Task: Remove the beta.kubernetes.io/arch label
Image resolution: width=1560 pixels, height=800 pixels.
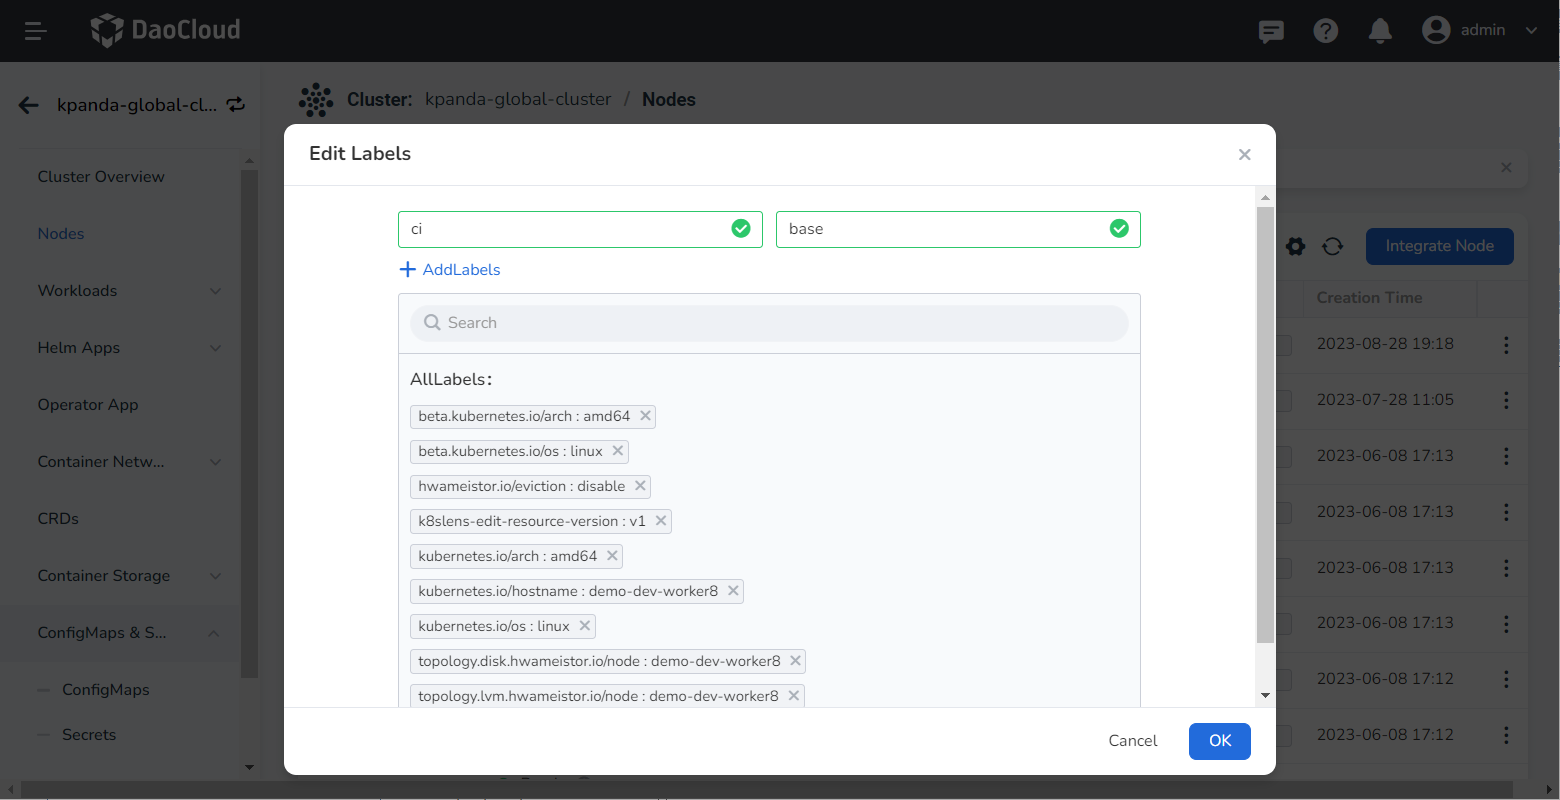Action: (x=645, y=416)
